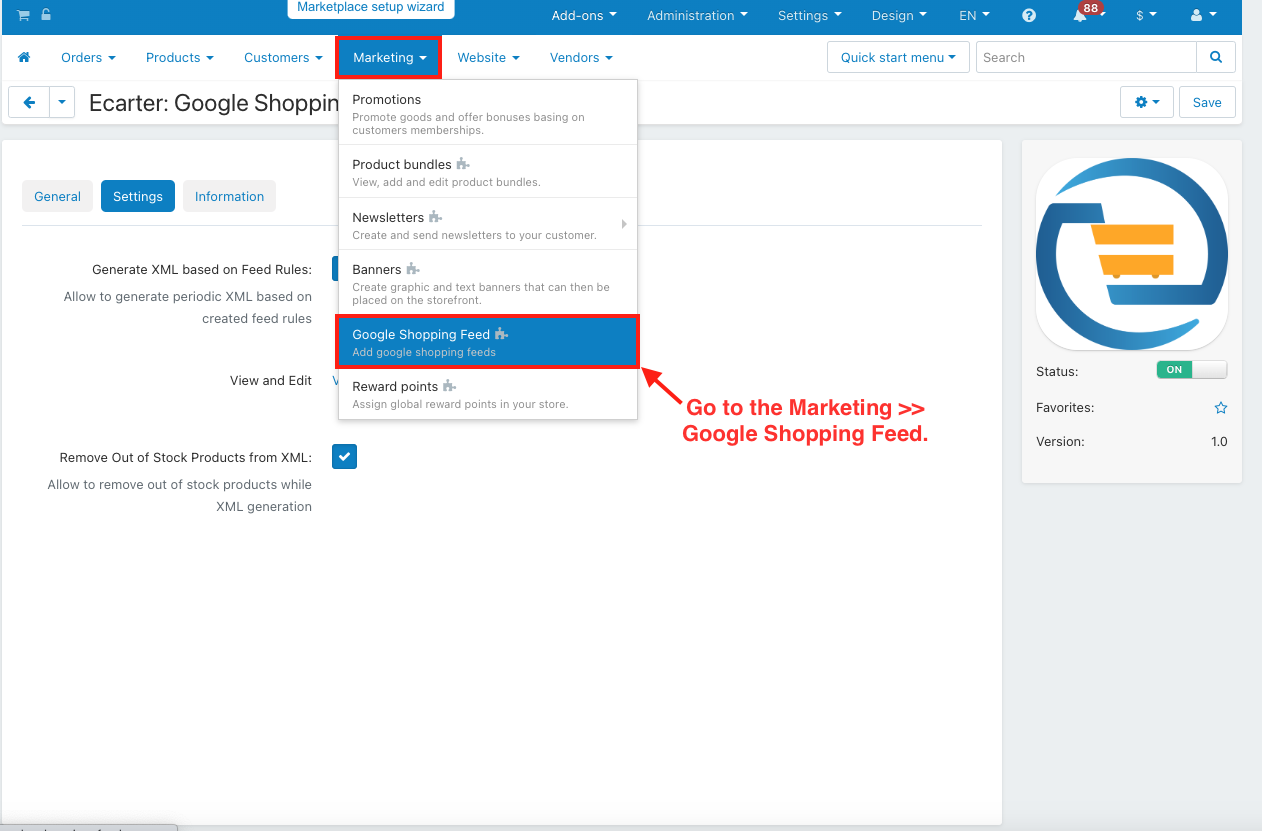Open the gear settings dropdown near Save

click(x=1147, y=102)
